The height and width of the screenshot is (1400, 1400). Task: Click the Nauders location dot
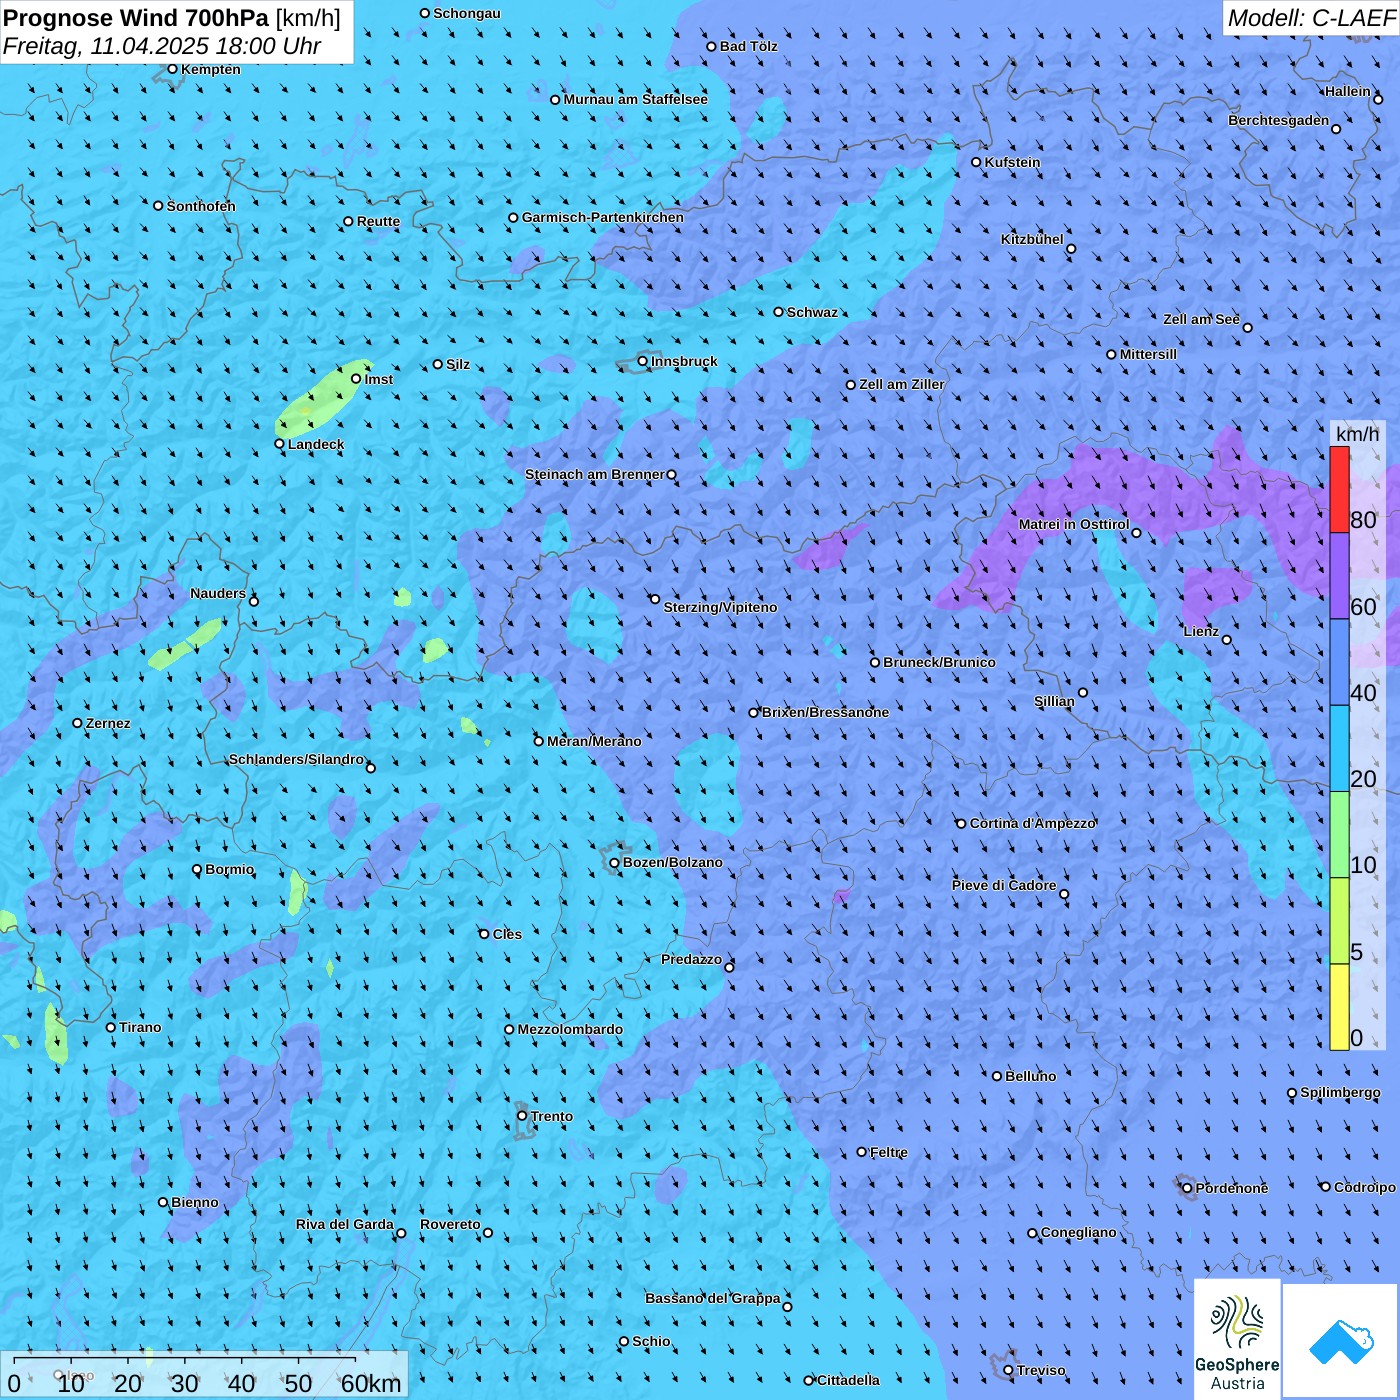point(254,601)
